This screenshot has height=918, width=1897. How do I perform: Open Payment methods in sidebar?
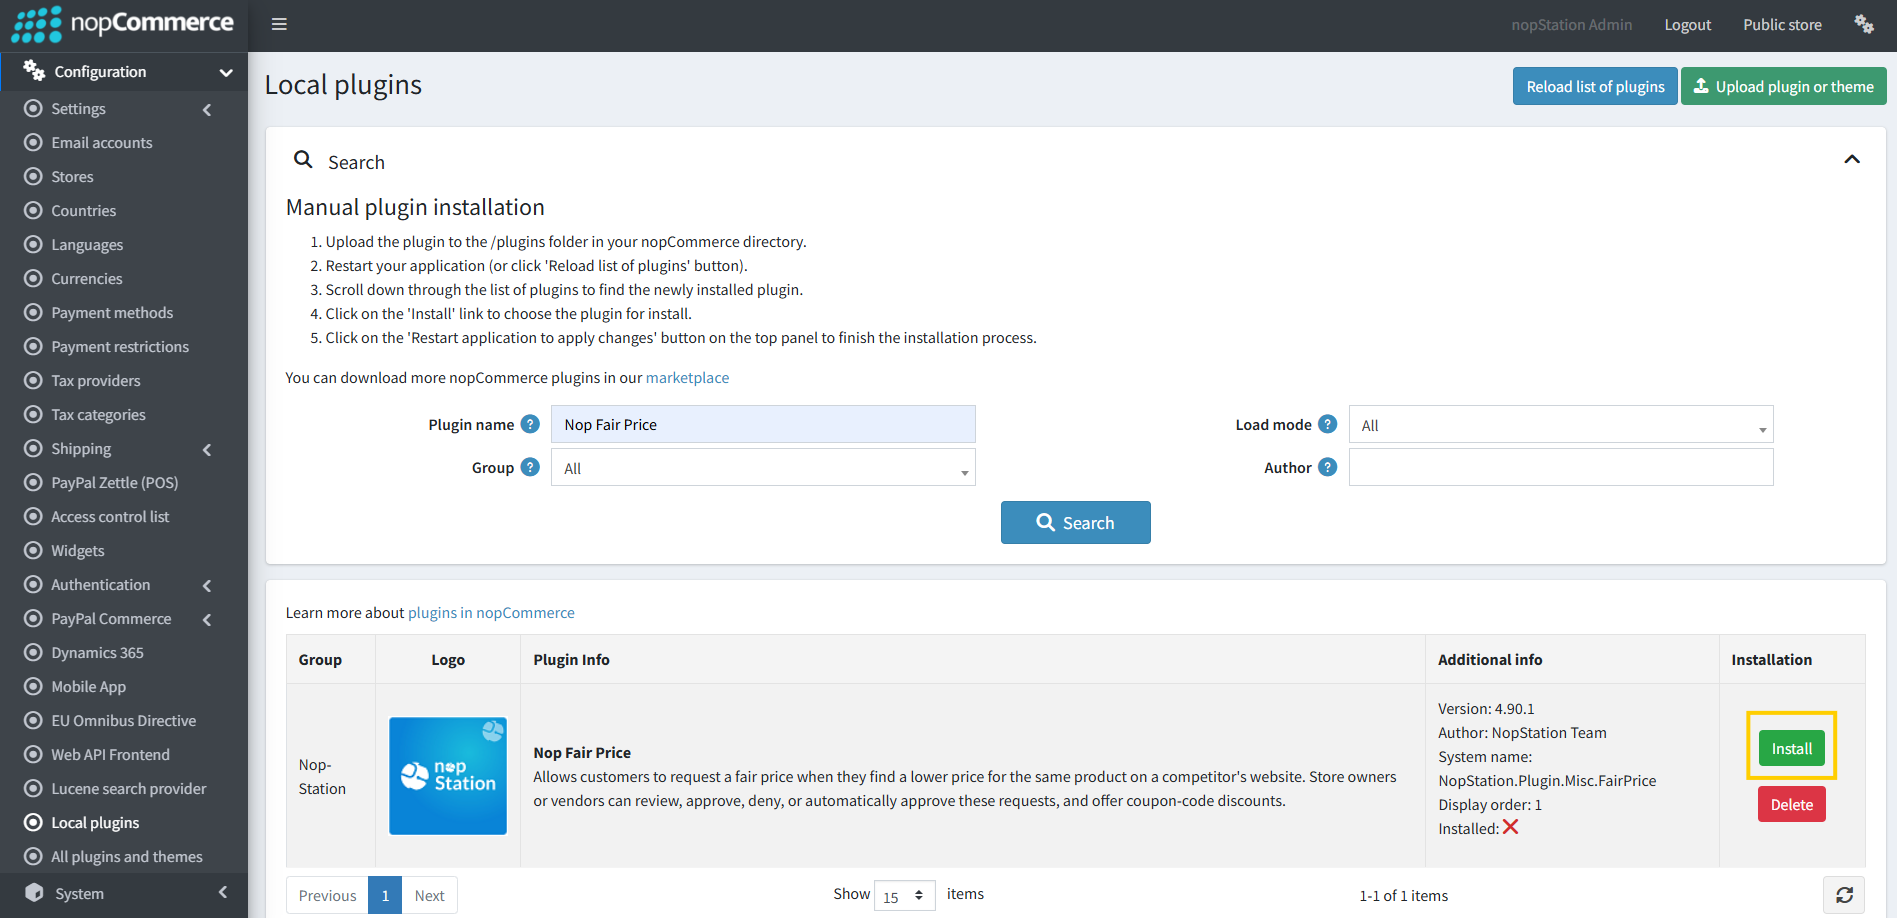(112, 313)
